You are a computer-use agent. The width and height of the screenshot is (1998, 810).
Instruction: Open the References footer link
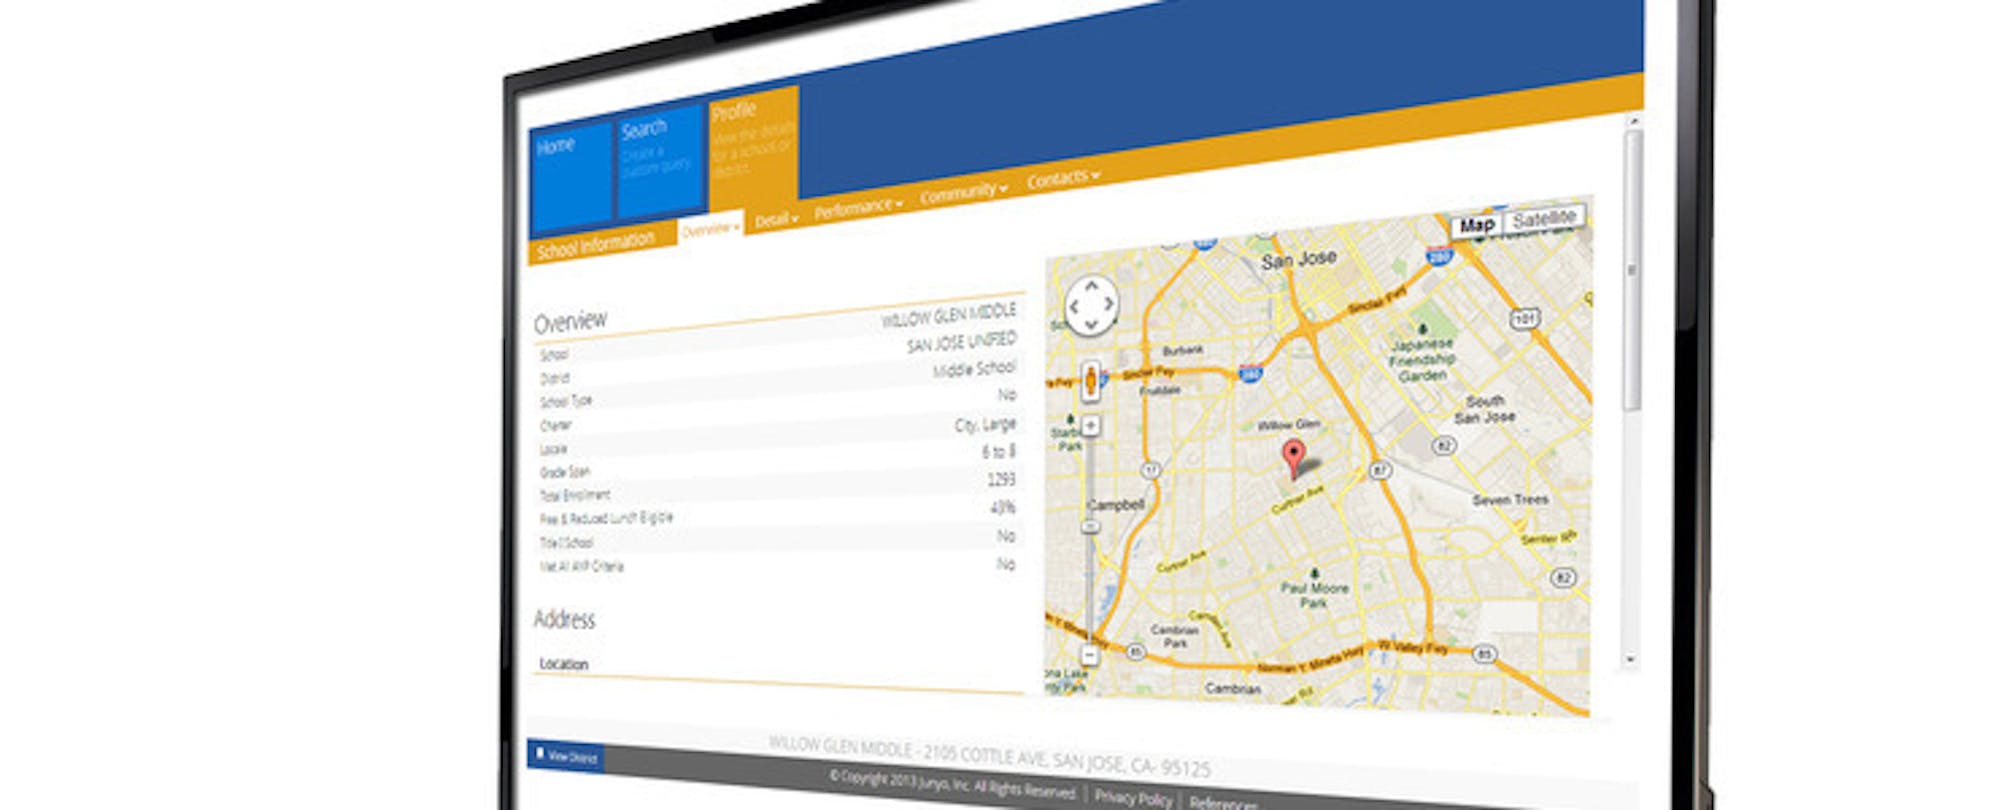point(1223,803)
